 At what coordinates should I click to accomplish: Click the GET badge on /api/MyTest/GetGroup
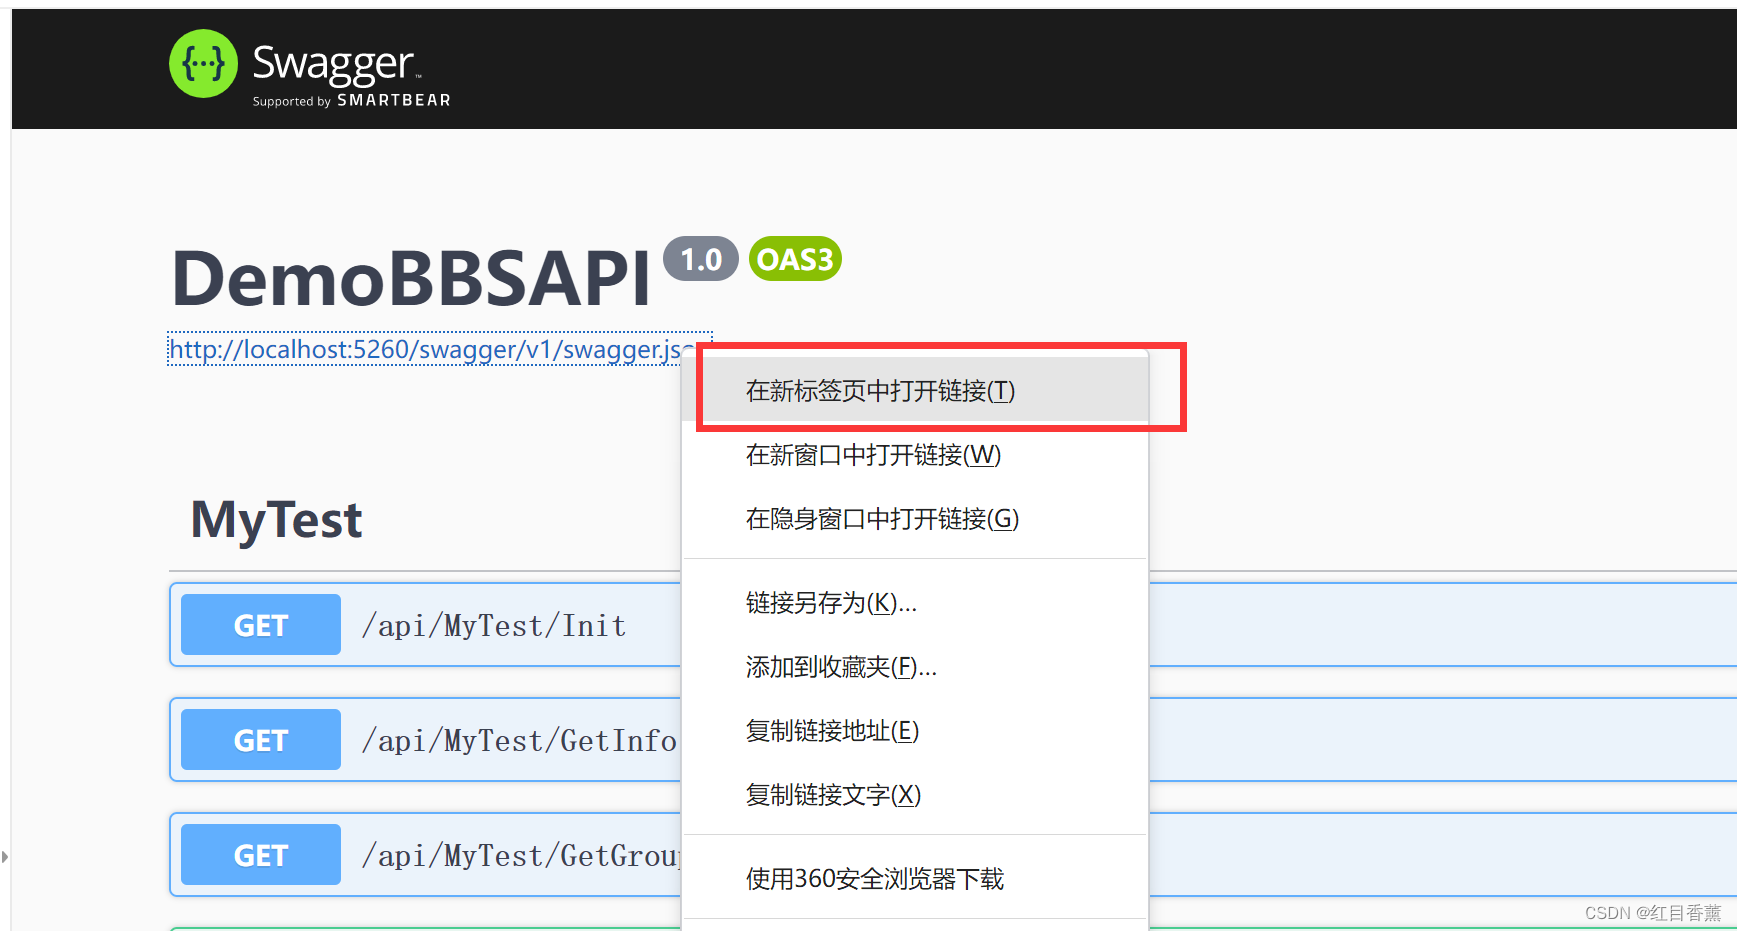click(x=259, y=854)
